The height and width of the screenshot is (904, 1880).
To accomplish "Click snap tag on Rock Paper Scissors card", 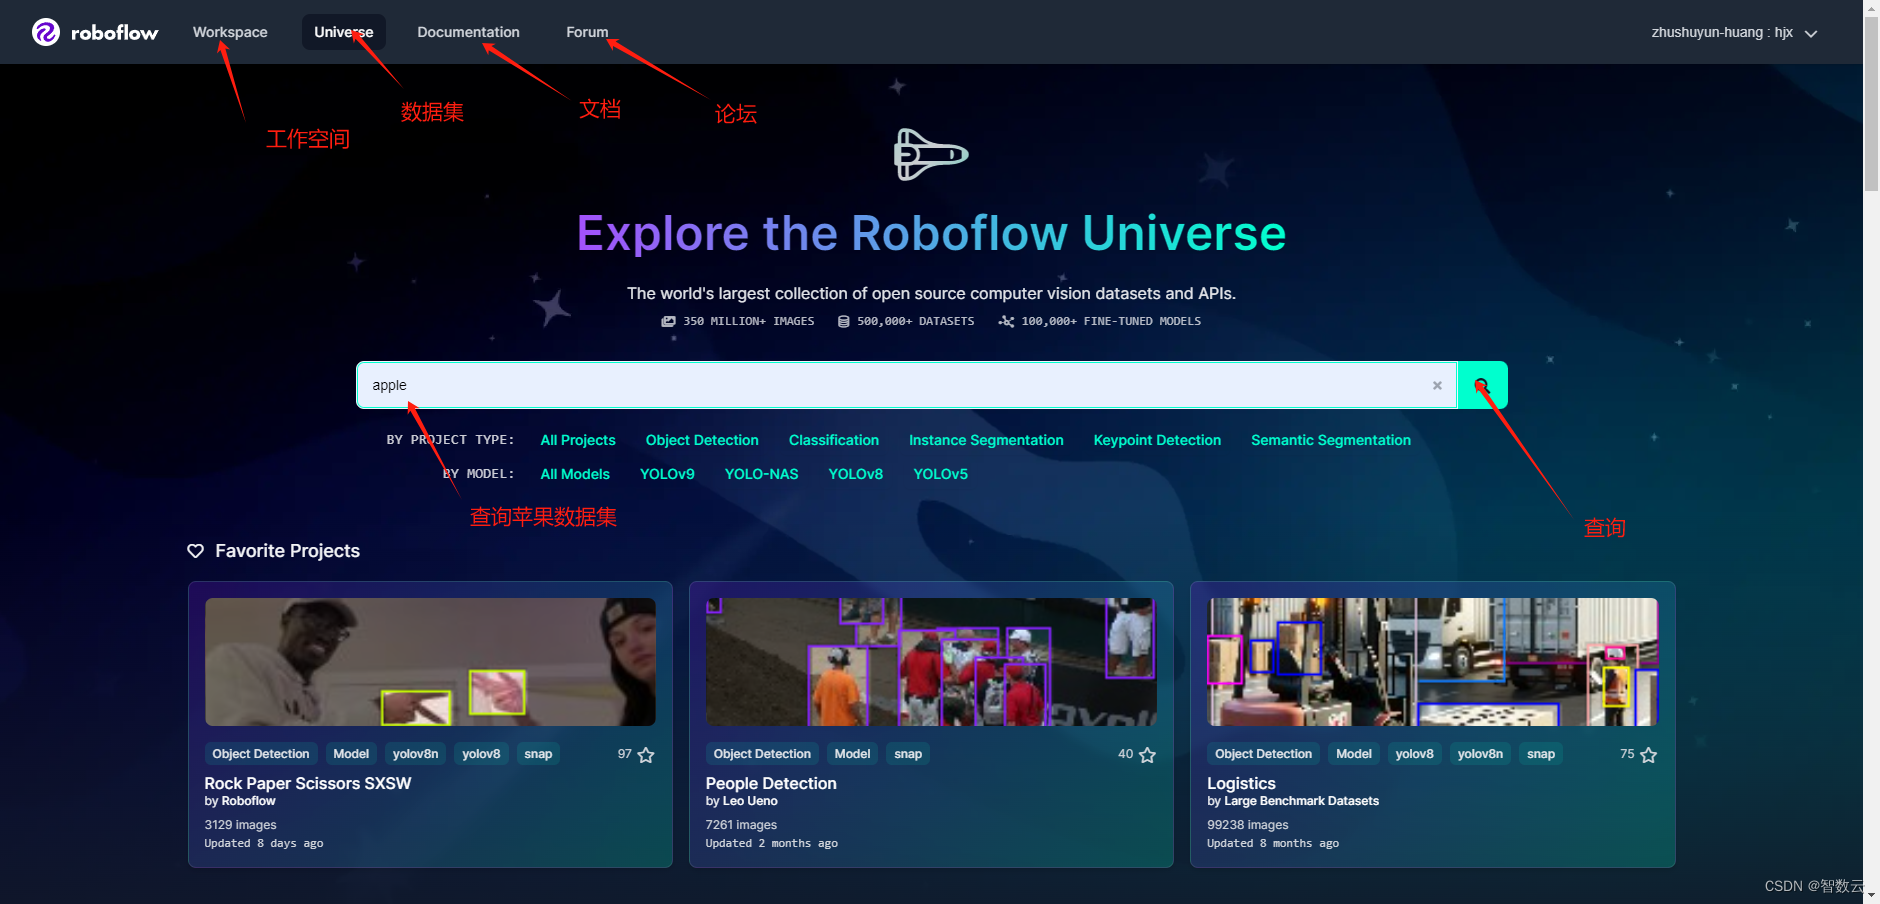I will click(x=538, y=754).
